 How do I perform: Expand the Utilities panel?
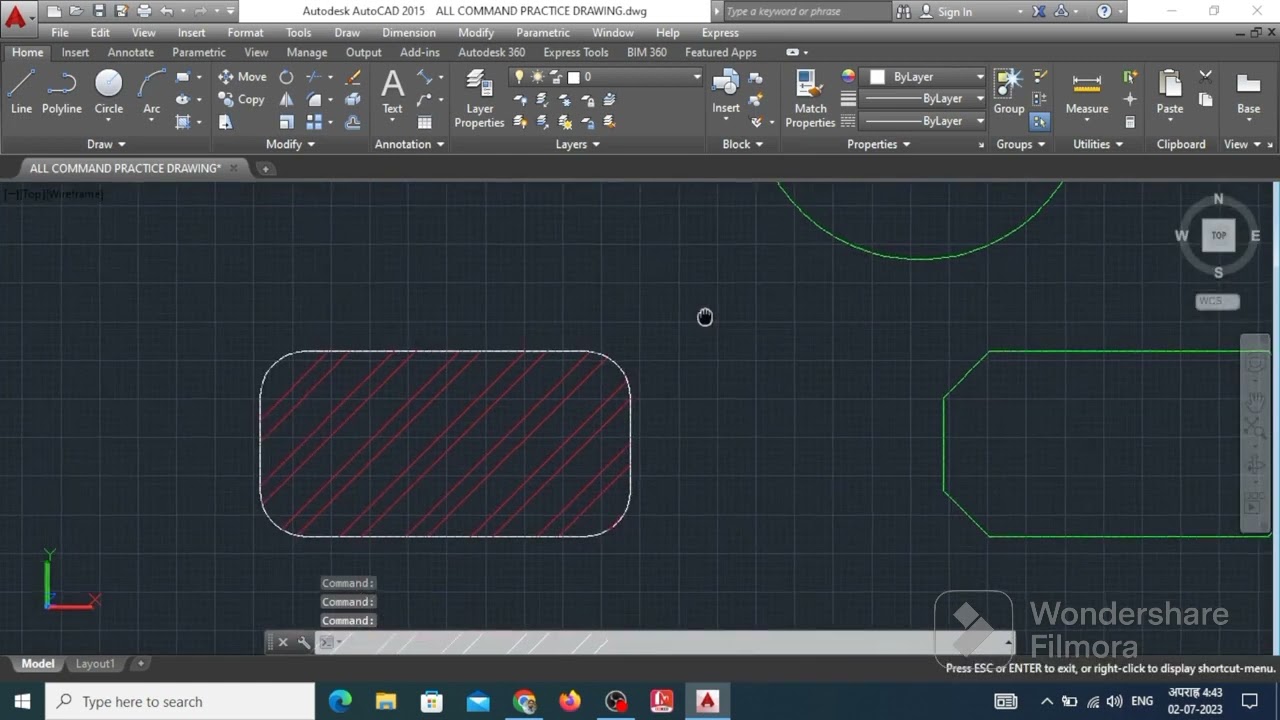pyautogui.click(x=1098, y=144)
